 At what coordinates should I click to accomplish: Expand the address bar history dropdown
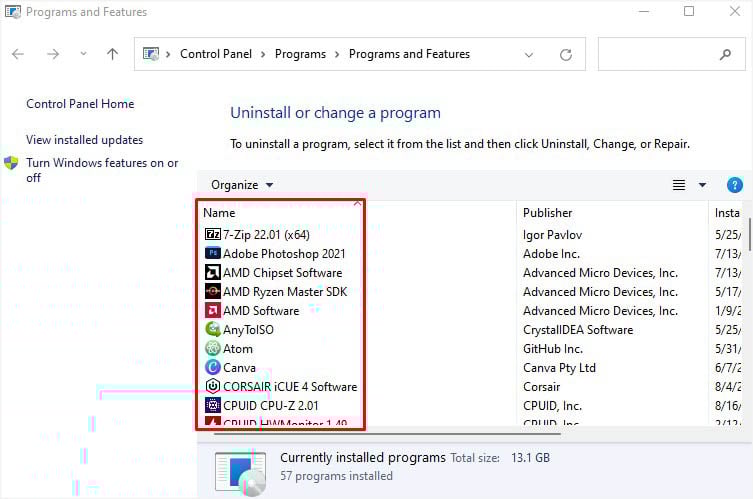click(529, 54)
